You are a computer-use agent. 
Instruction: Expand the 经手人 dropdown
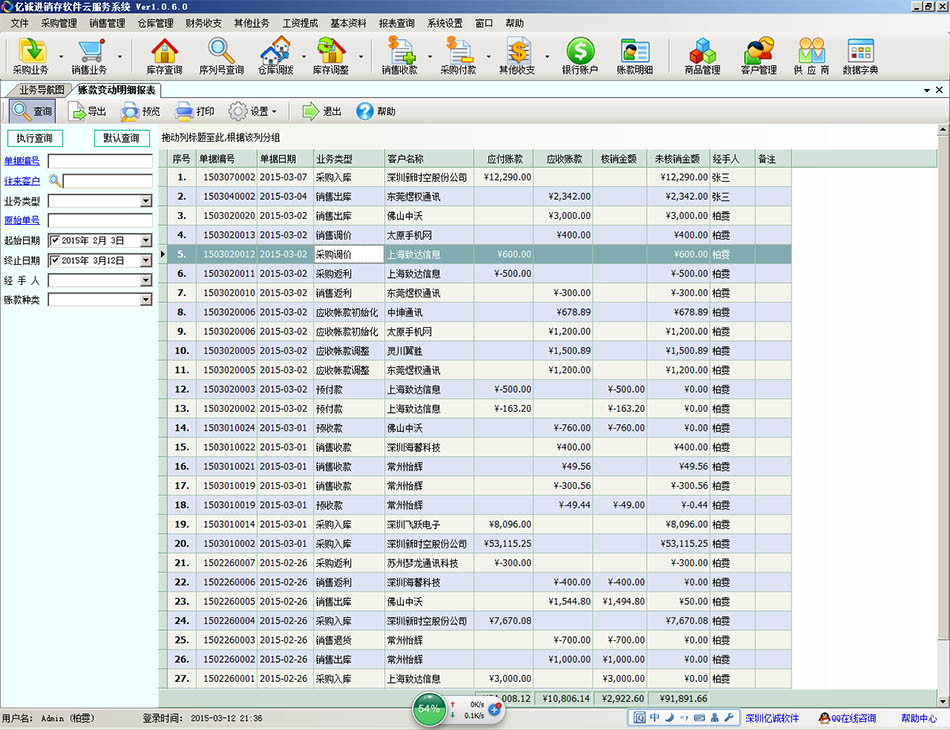145,280
